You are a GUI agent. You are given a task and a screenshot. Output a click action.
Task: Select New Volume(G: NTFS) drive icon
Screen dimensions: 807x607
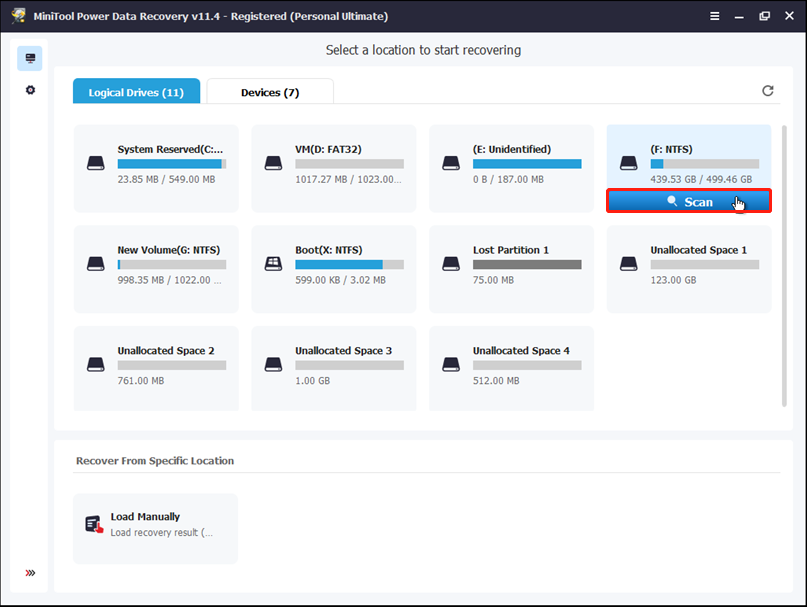96,264
